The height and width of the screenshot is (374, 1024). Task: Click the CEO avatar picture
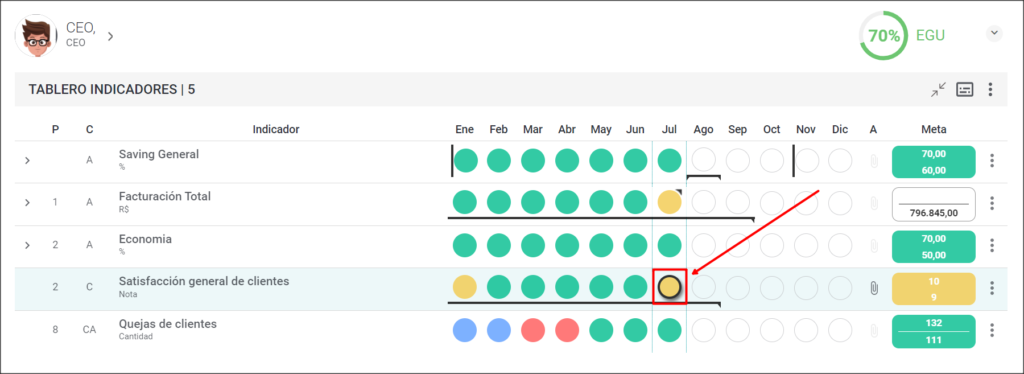point(37,36)
